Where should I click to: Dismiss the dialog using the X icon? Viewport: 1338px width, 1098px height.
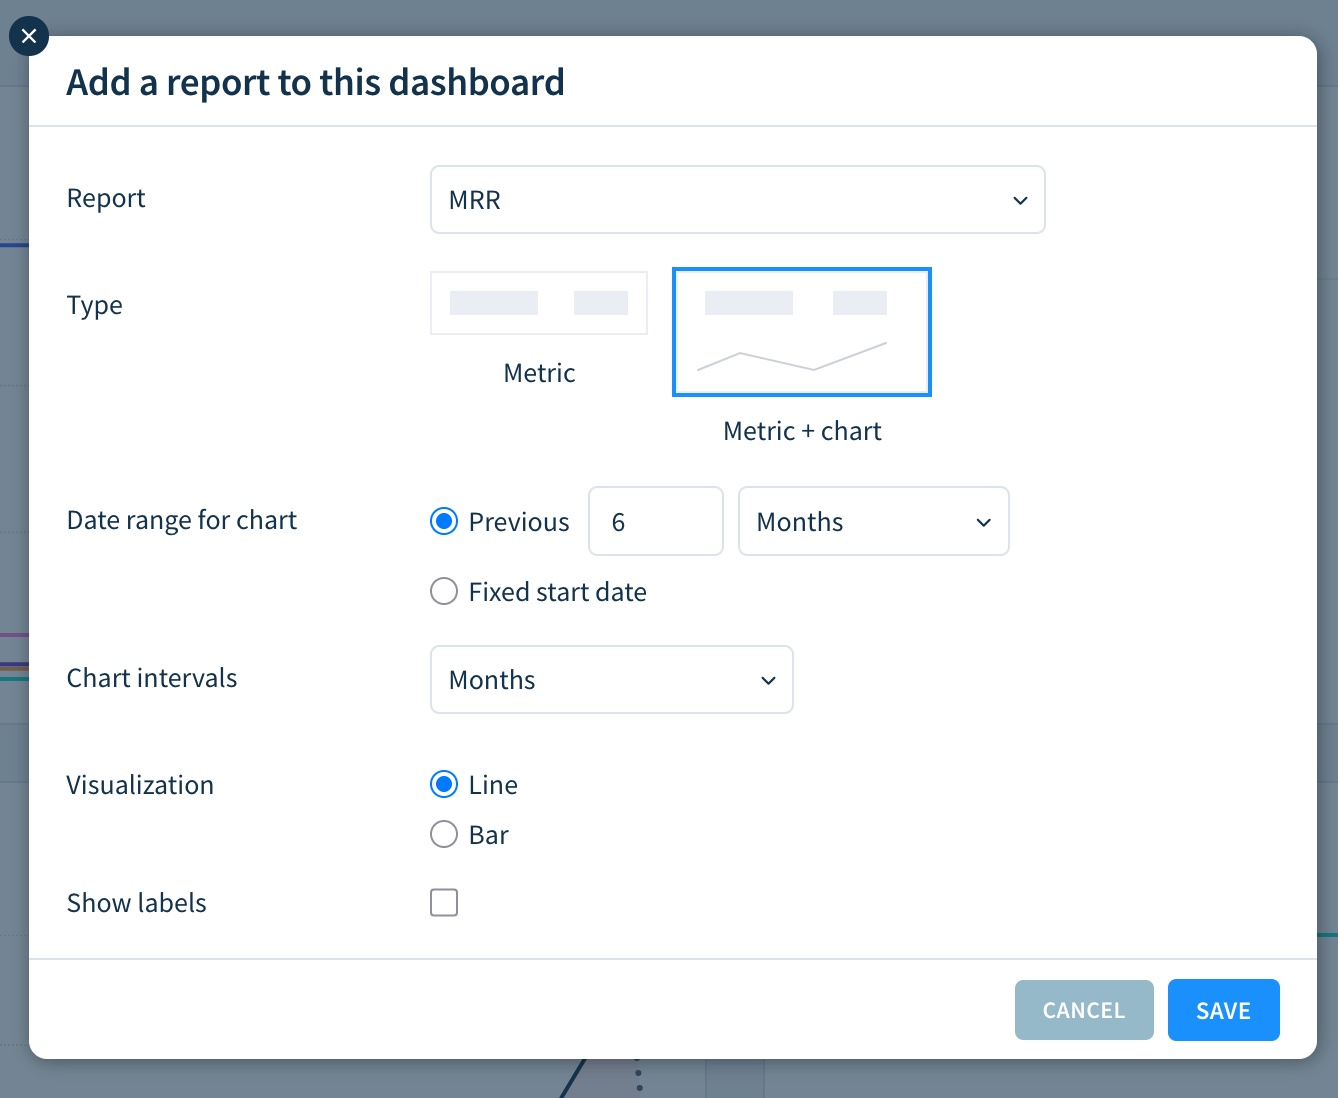[x=28, y=36]
